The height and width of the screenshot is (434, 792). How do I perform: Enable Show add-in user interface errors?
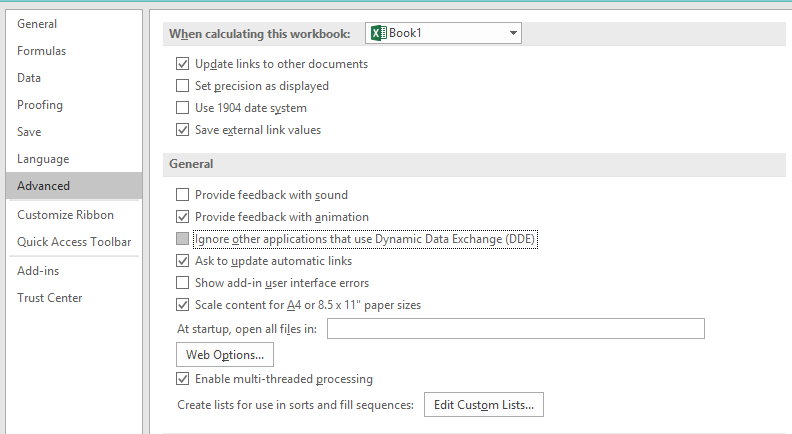182,283
